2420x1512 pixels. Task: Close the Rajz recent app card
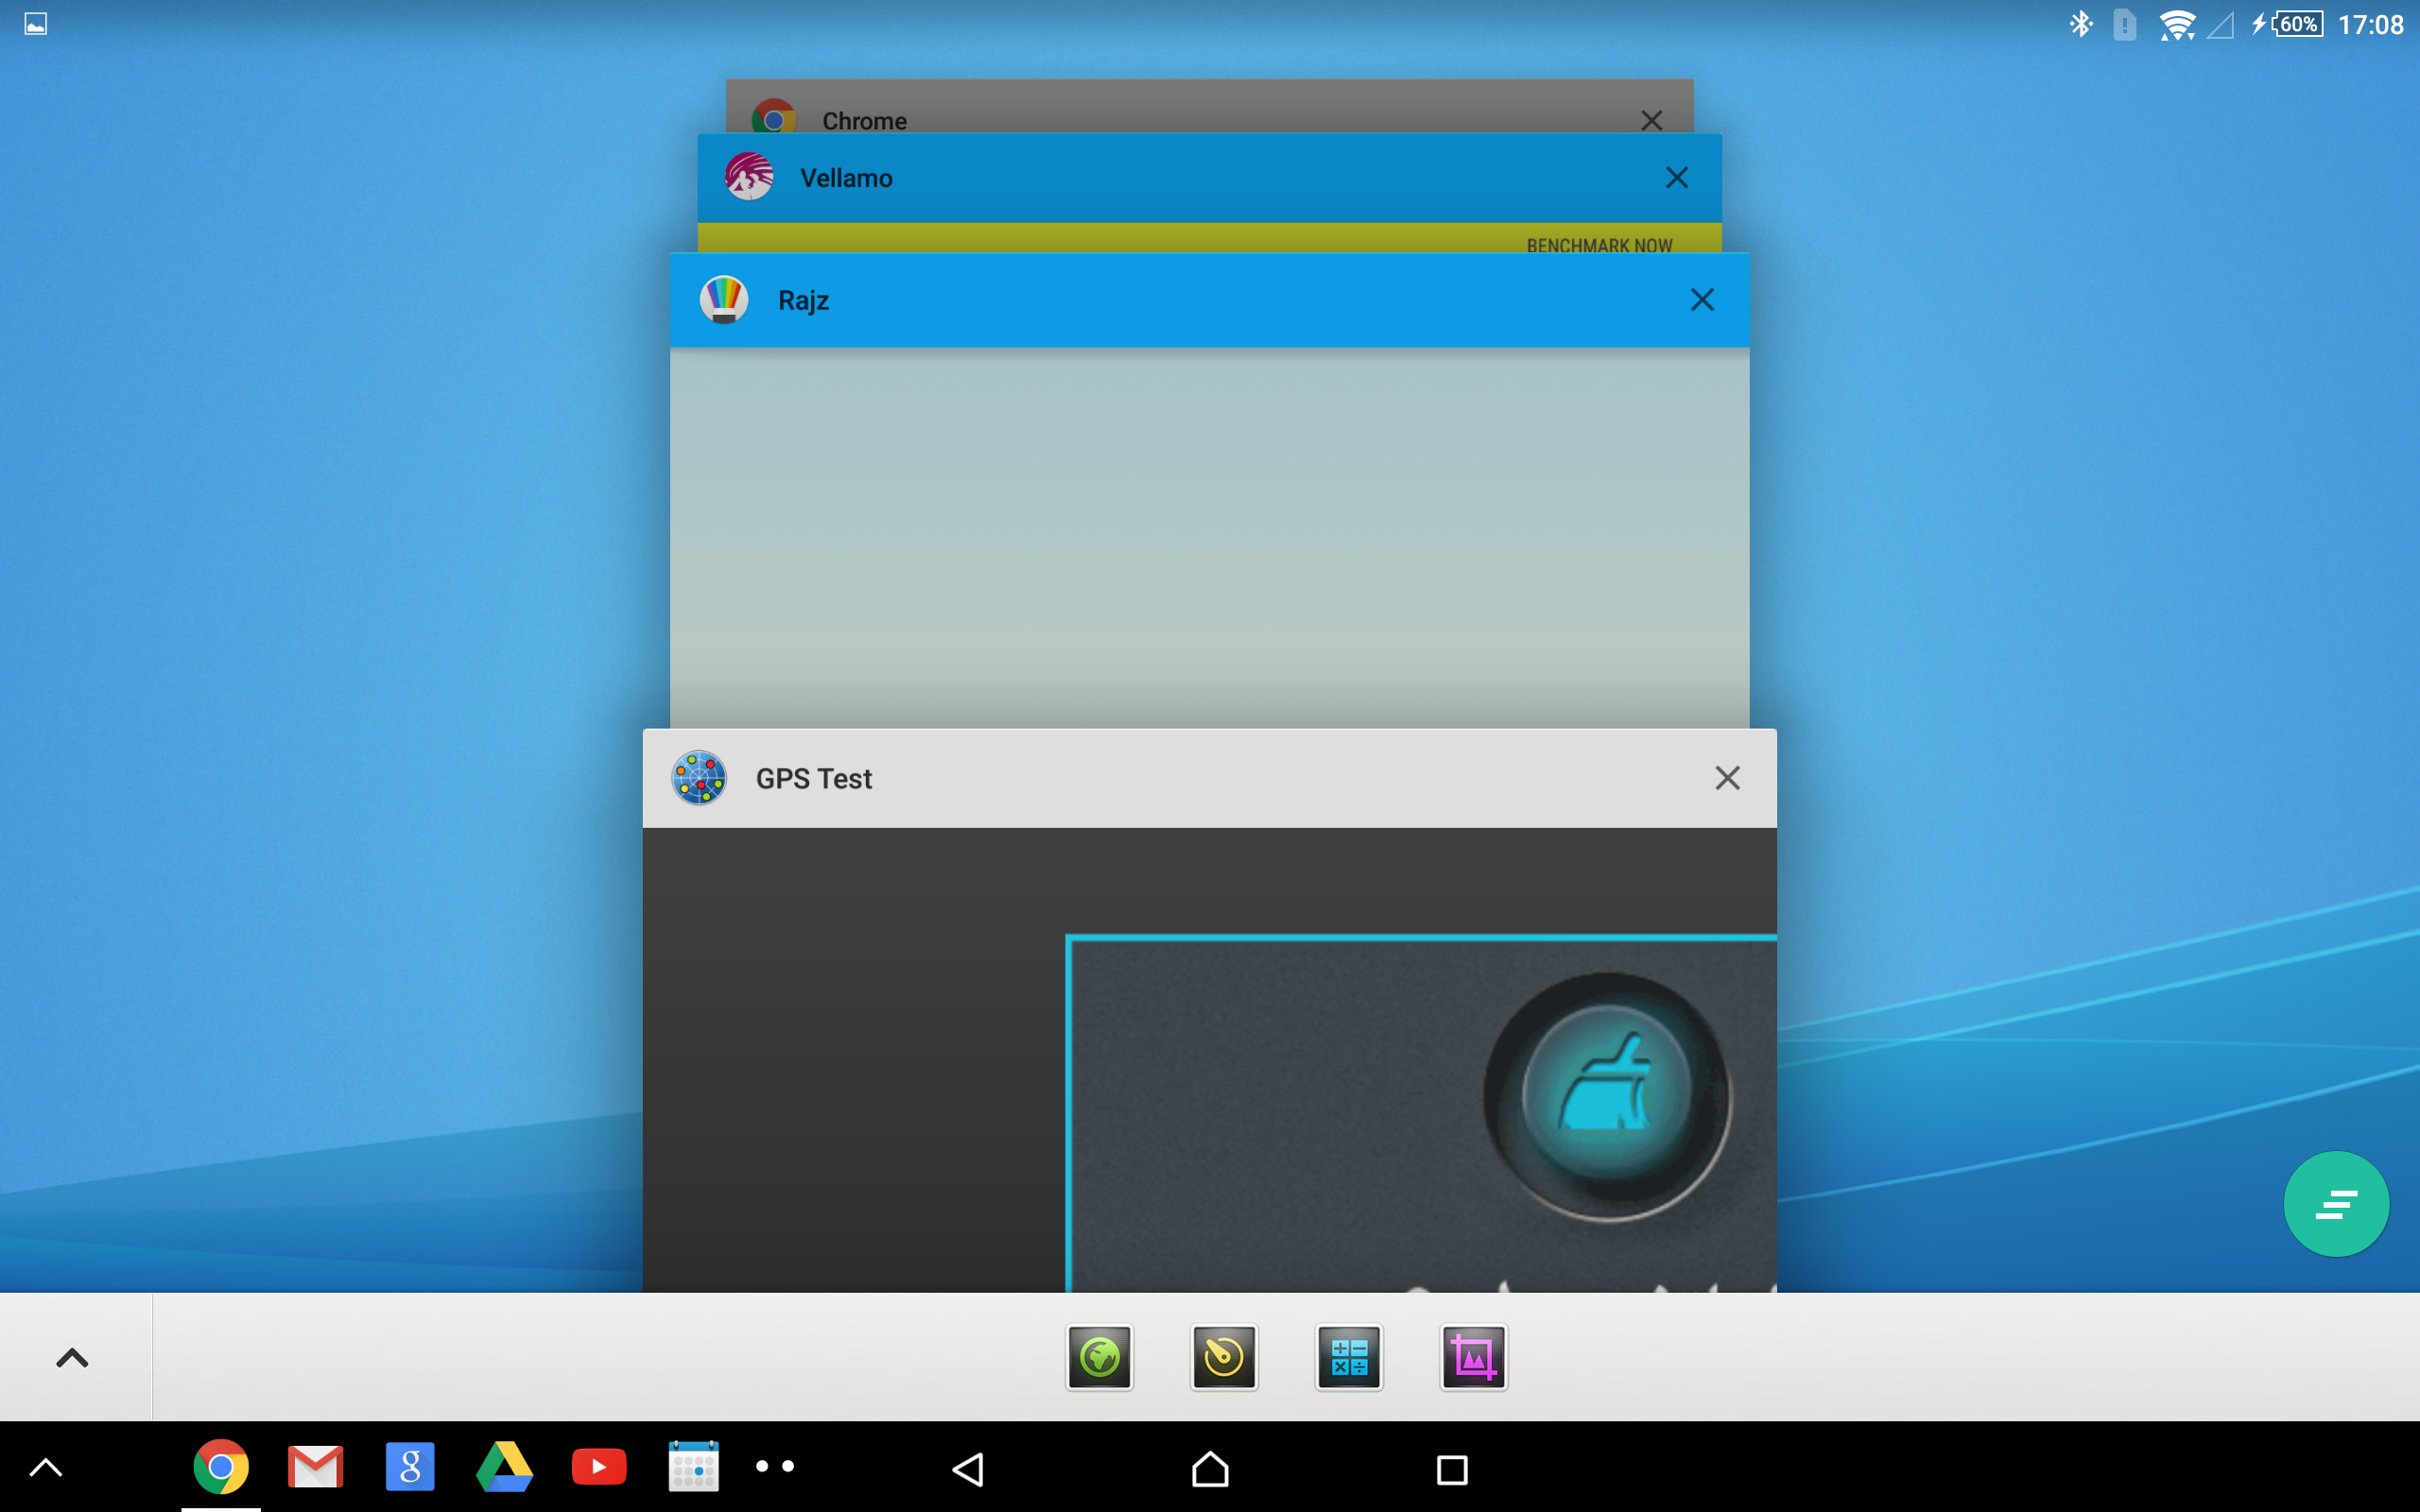pyautogui.click(x=1702, y=300)
